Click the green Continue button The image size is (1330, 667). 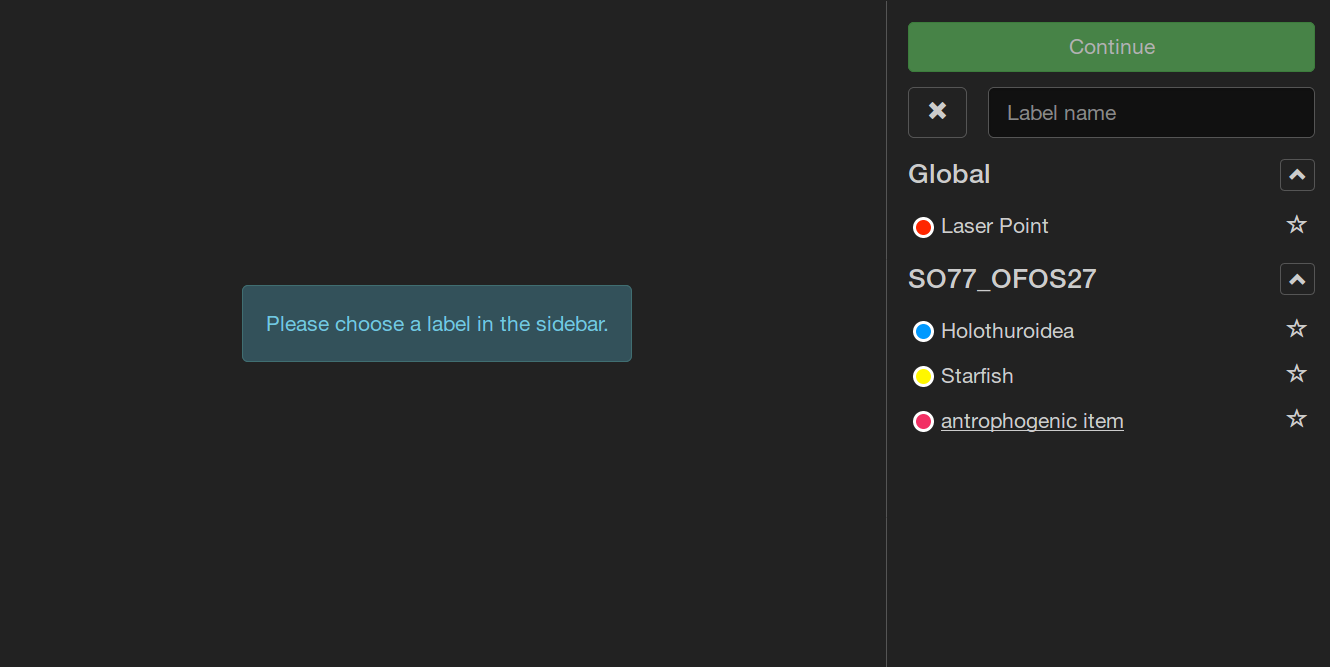tap(1111, 47)
